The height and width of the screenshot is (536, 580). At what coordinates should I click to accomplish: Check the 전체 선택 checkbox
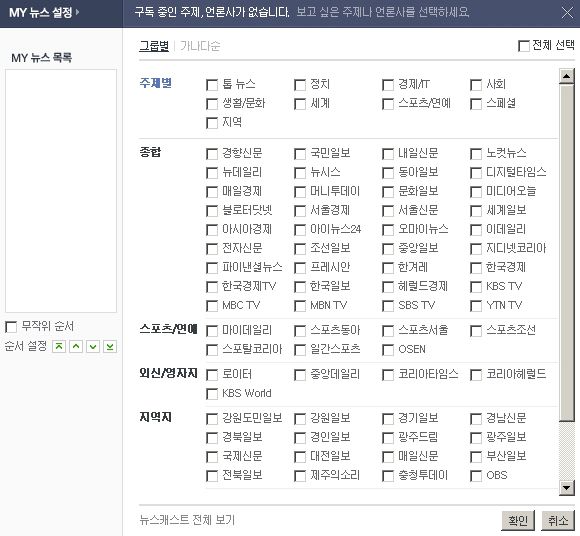[x=524, y=46]
